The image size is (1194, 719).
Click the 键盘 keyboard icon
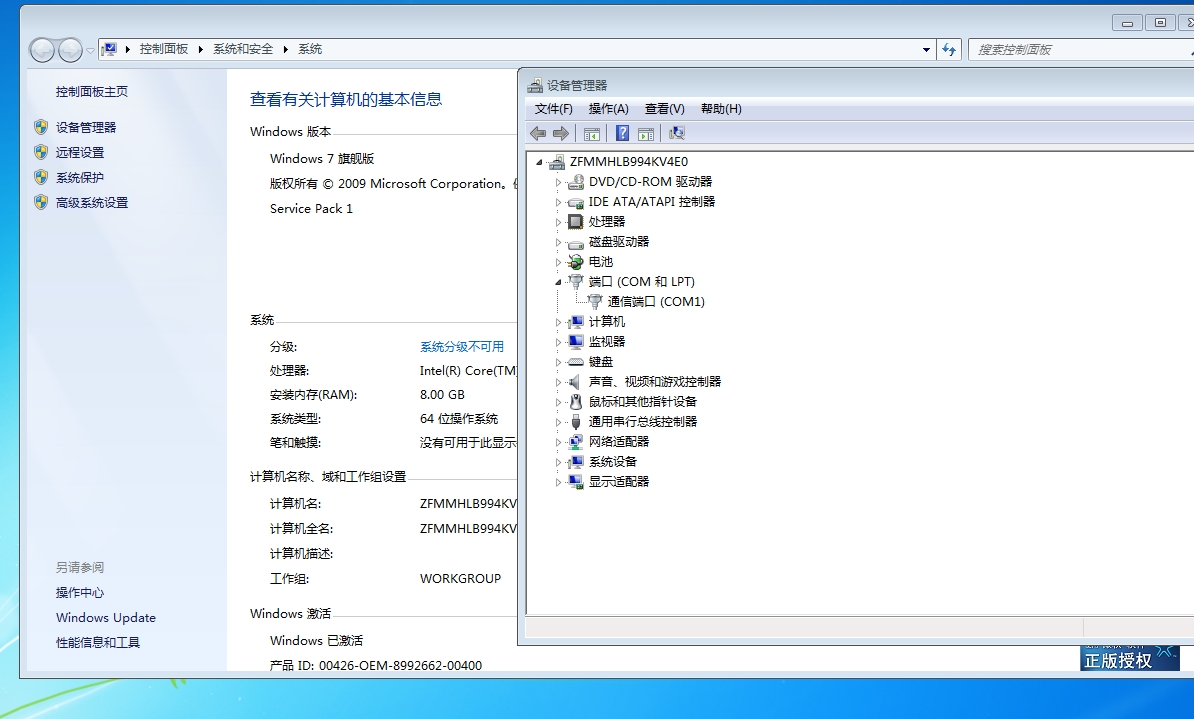(x=576, y=362)
